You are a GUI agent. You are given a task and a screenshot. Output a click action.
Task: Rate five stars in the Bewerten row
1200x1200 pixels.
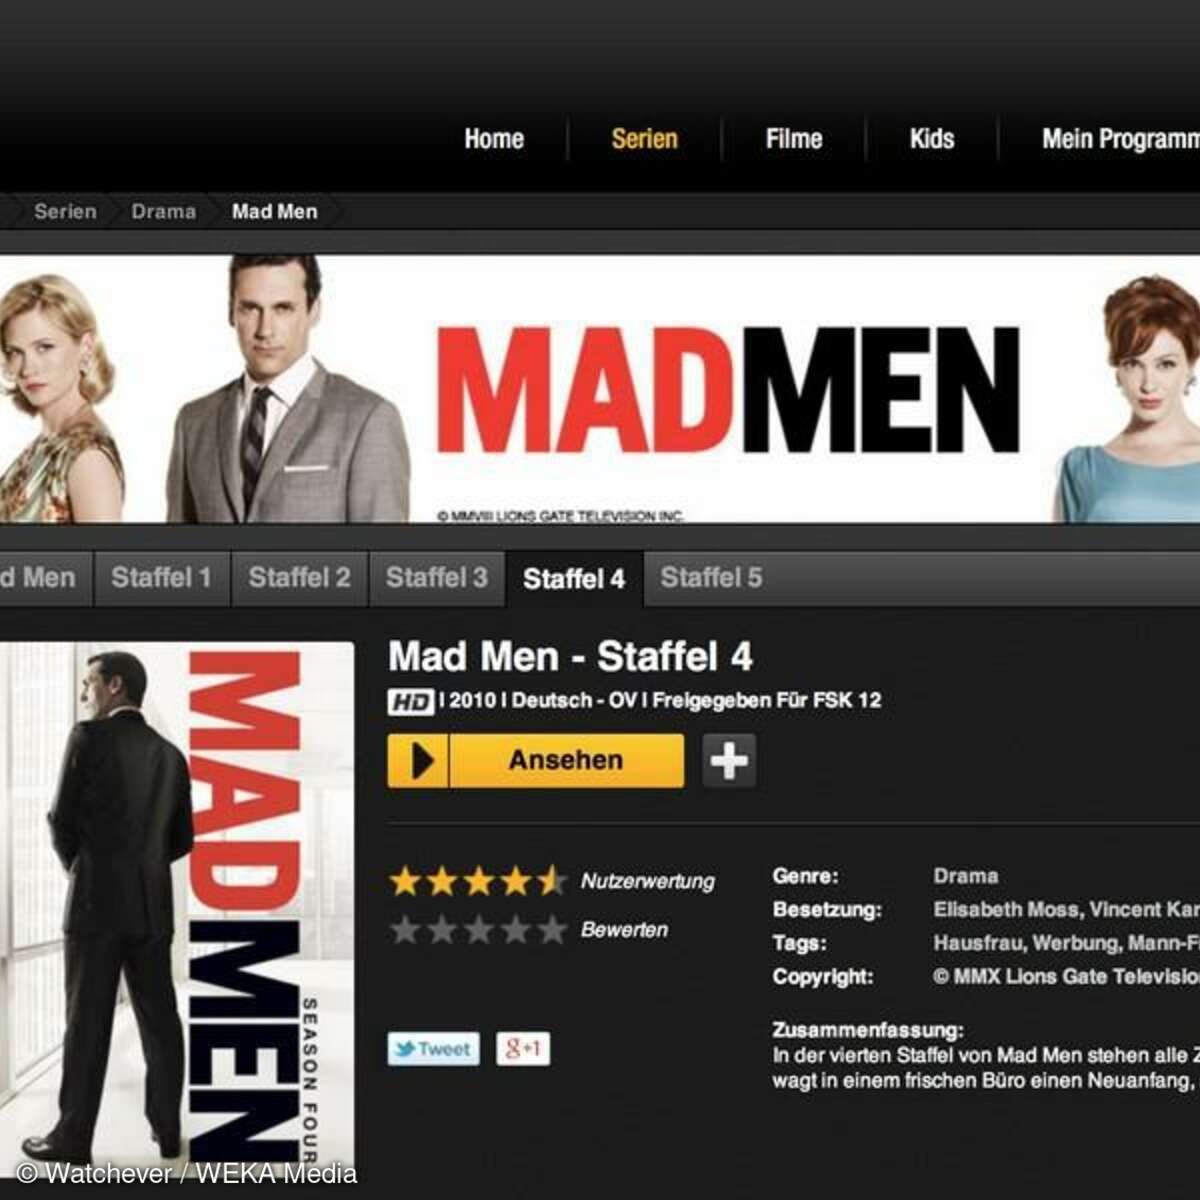coord(552,930)
